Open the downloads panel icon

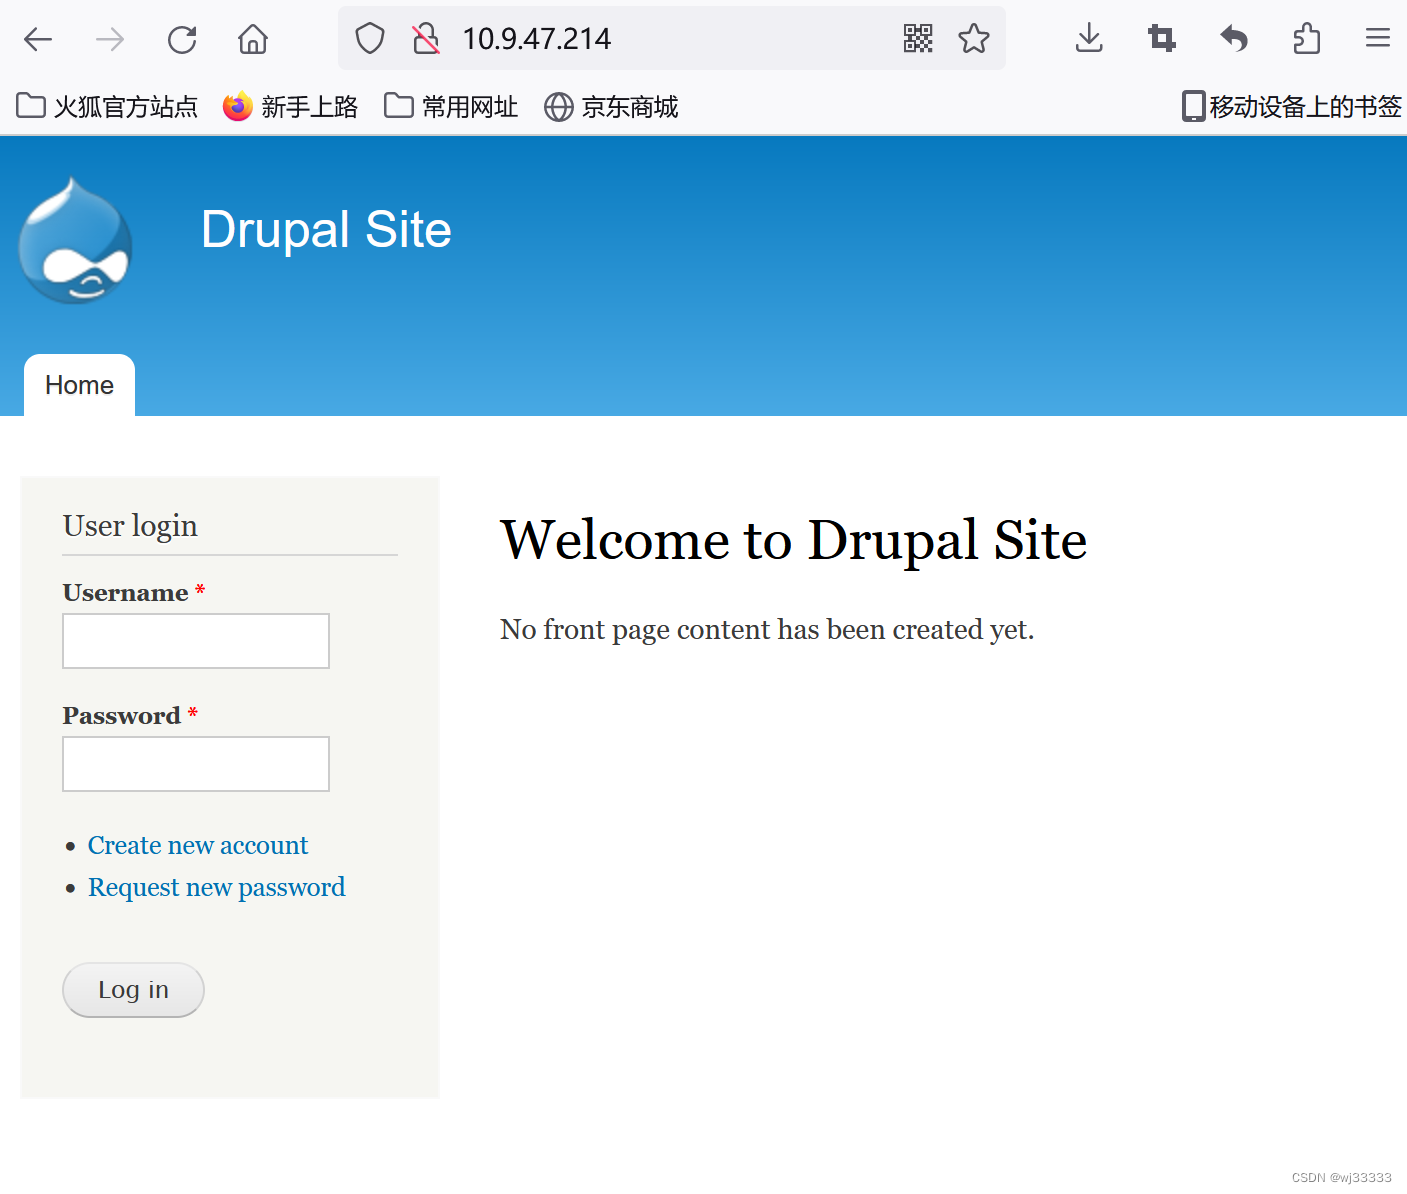tap(1088, 39)
